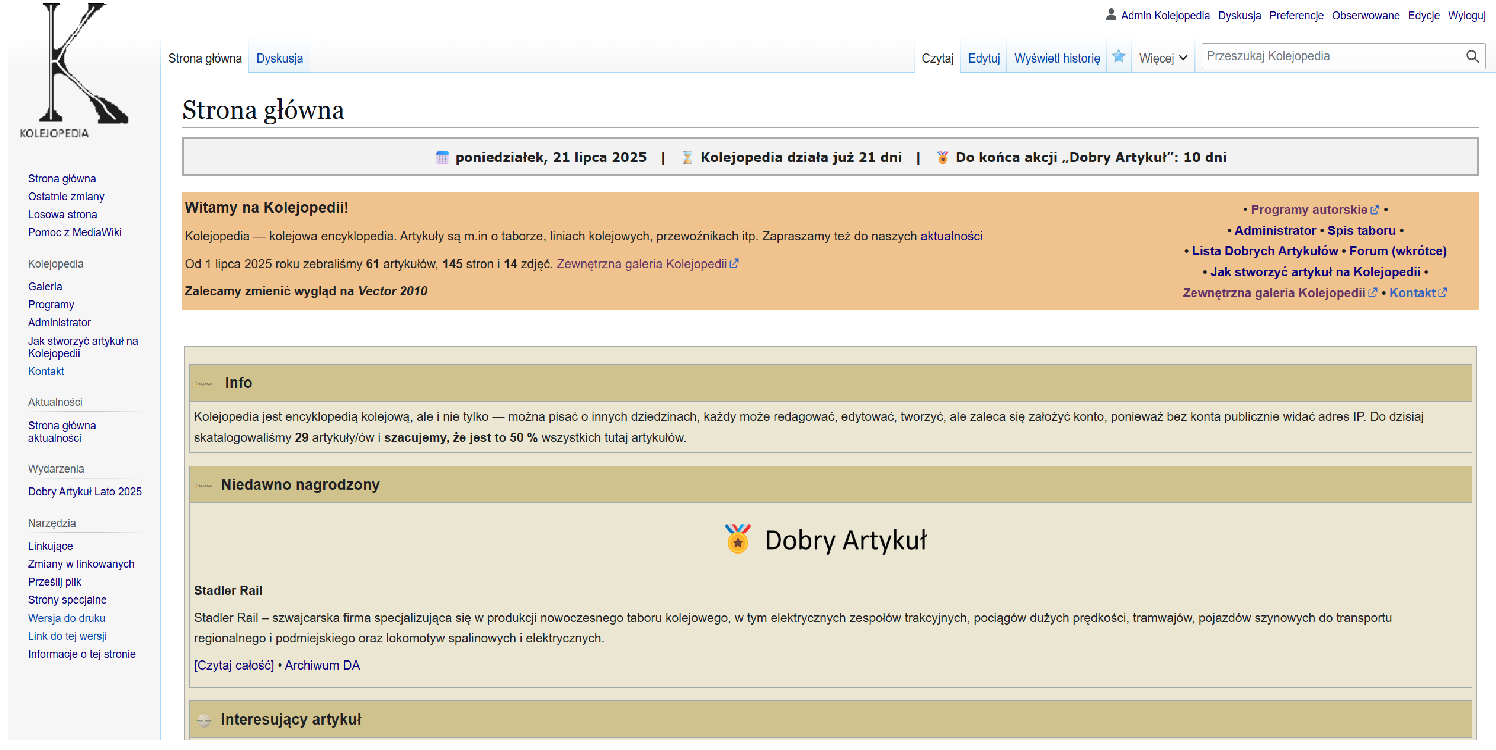Switch to the Dyskusja tab
Image resolution: width=1496 pixels, height=750 pixels.
point(279,58)
